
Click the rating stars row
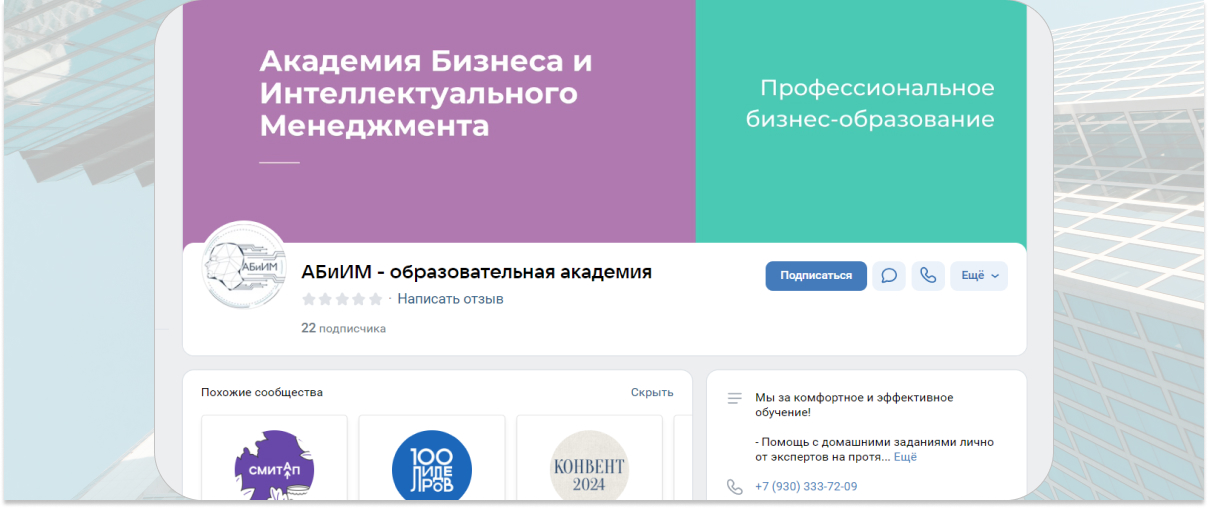(x=342, y=299)
